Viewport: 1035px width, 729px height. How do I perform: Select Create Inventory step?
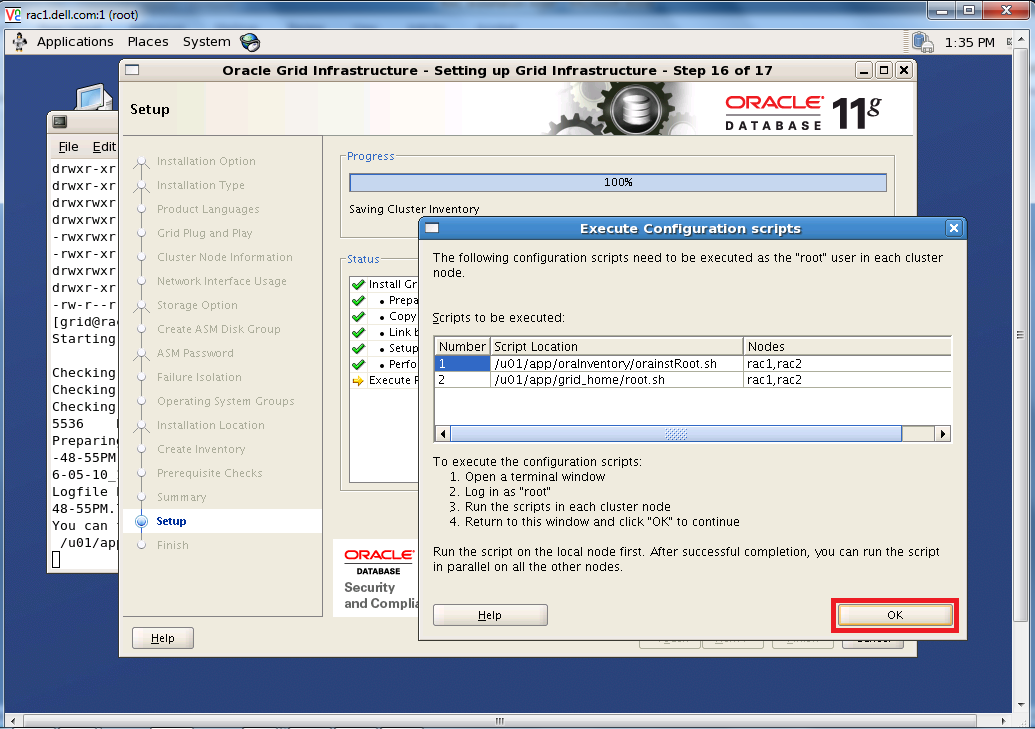(x=201, y=449)
